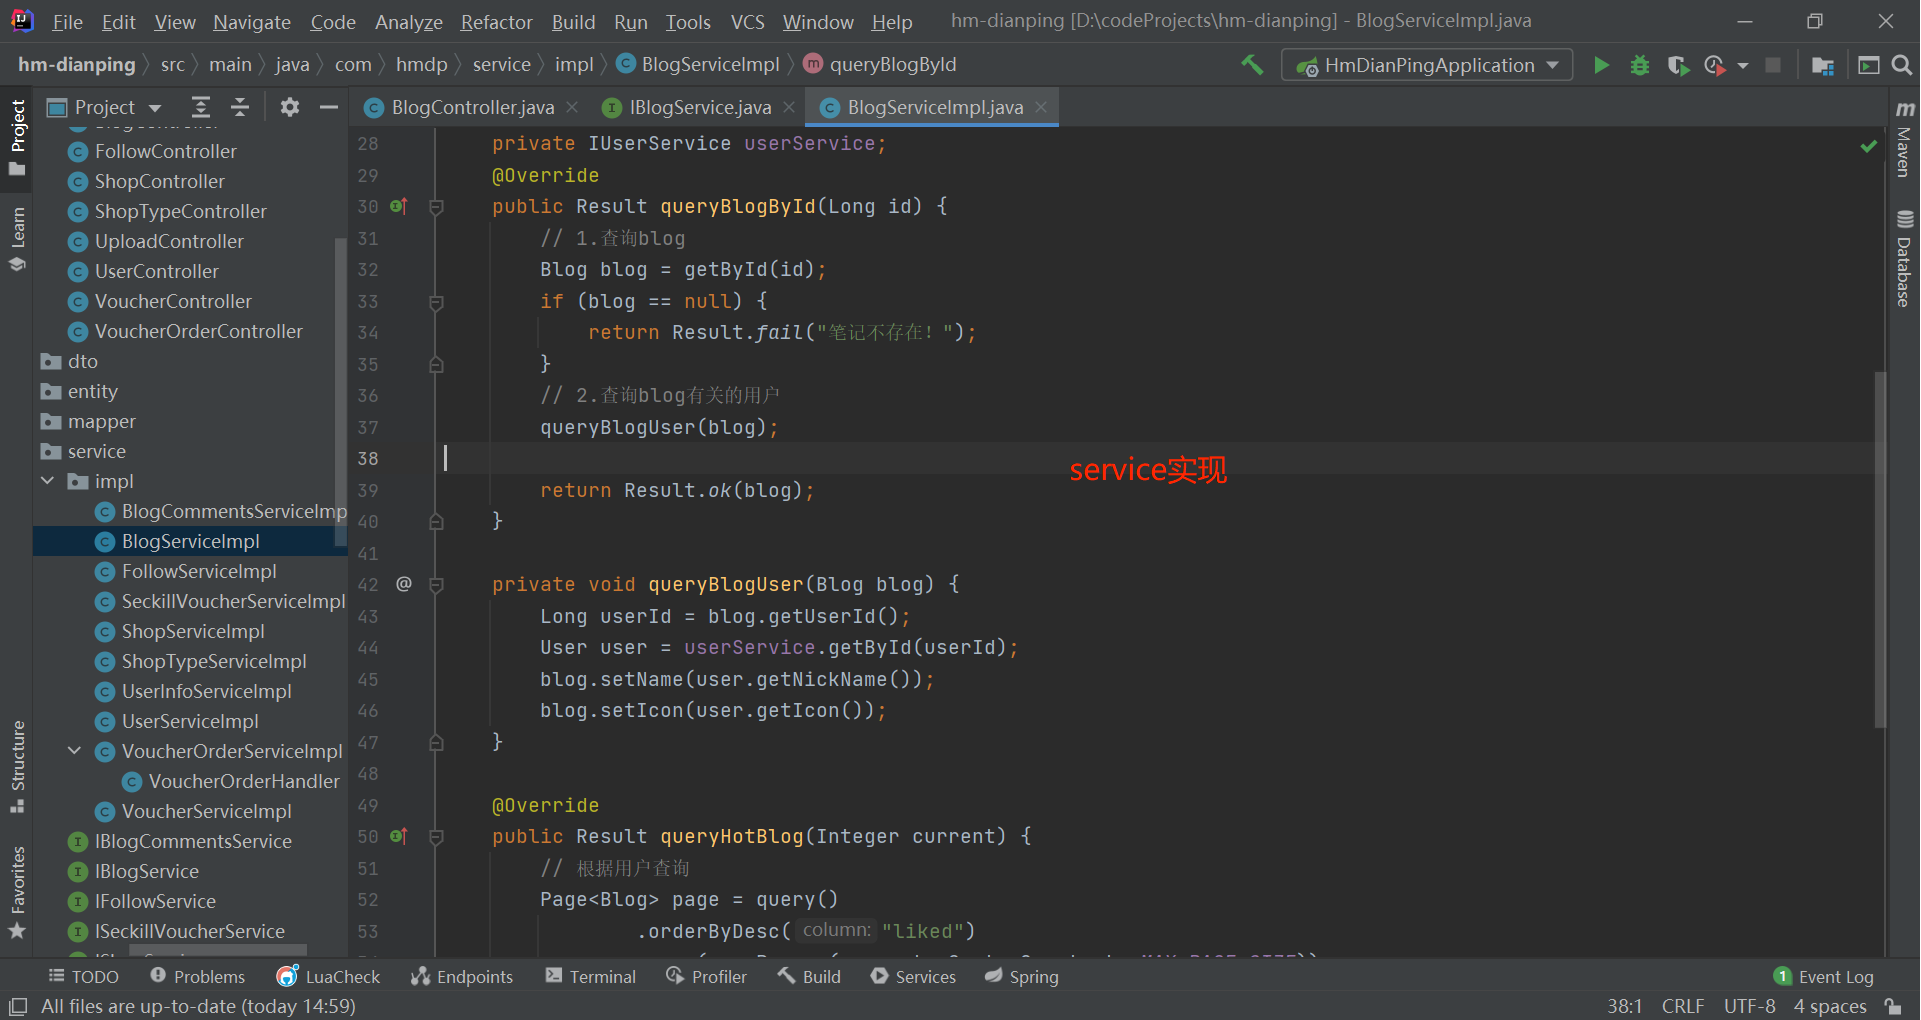
Task: Start debugging with the bug icon
Action: (1640, 65)
